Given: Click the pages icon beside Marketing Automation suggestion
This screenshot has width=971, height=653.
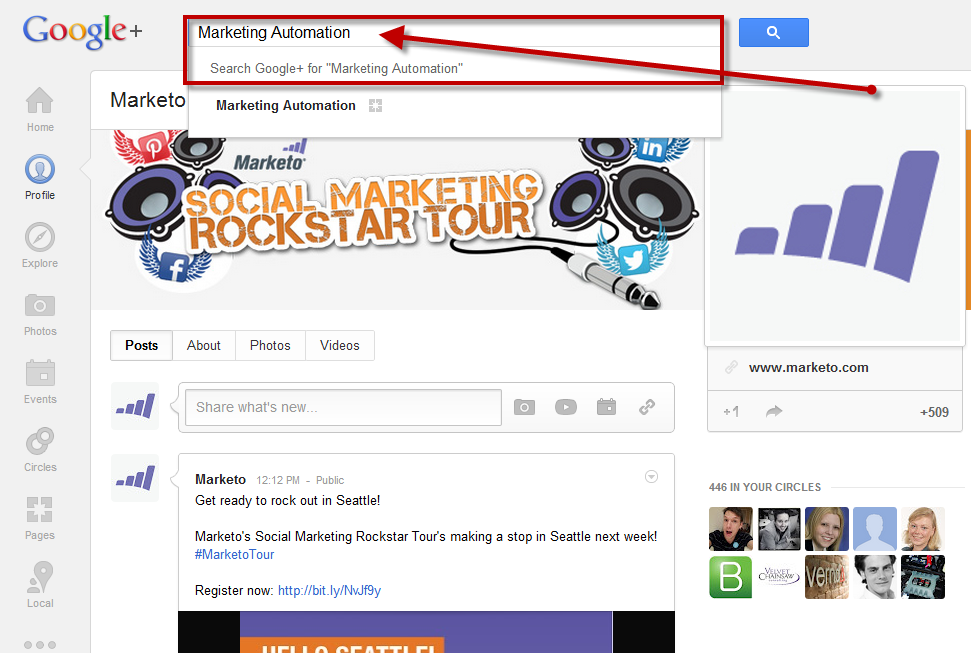Looking at the screenshot, I should (x=375, y=105).
